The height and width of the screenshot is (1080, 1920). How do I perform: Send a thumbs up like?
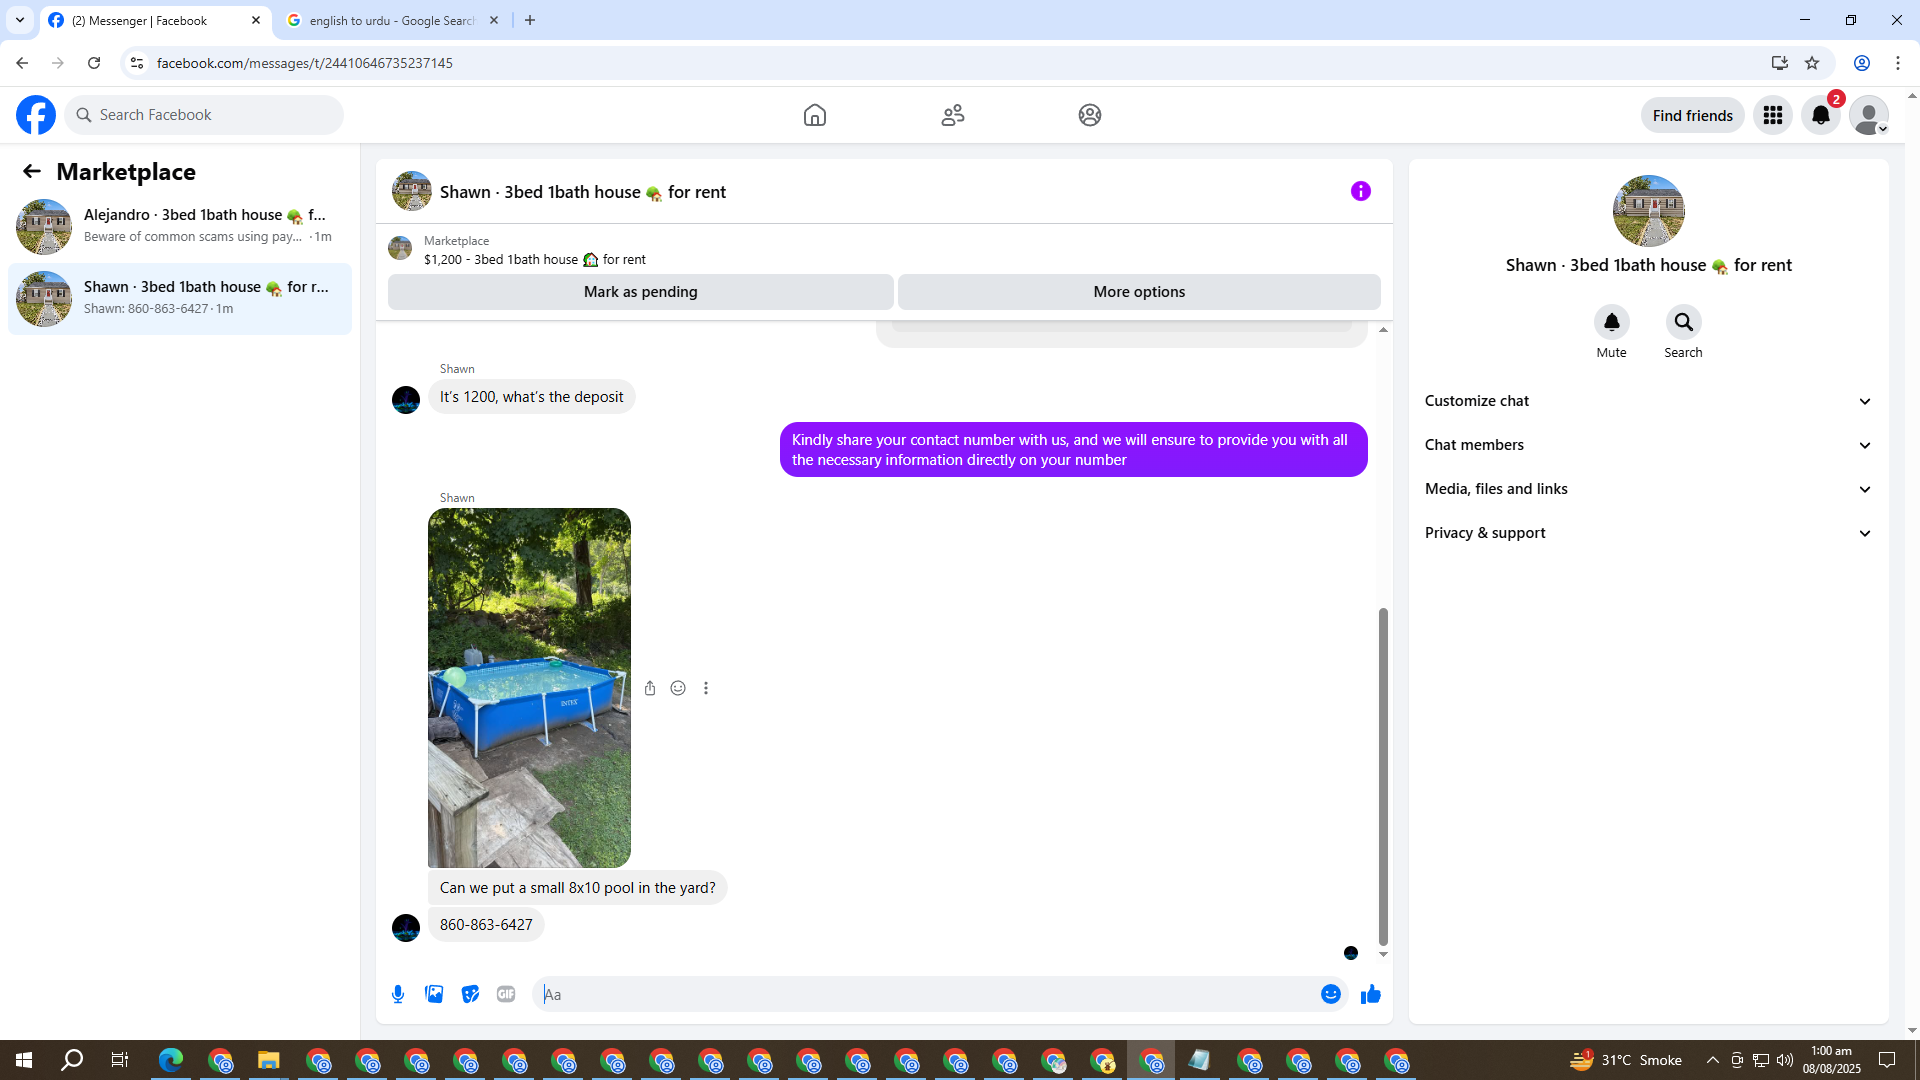[x=1370, y=994]
